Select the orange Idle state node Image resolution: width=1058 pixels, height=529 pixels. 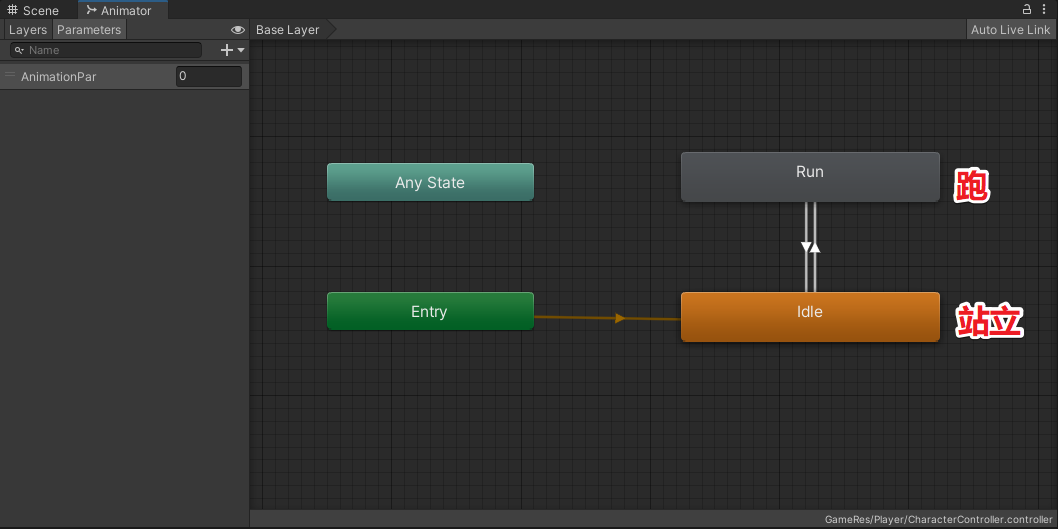[x=810, y=316]
